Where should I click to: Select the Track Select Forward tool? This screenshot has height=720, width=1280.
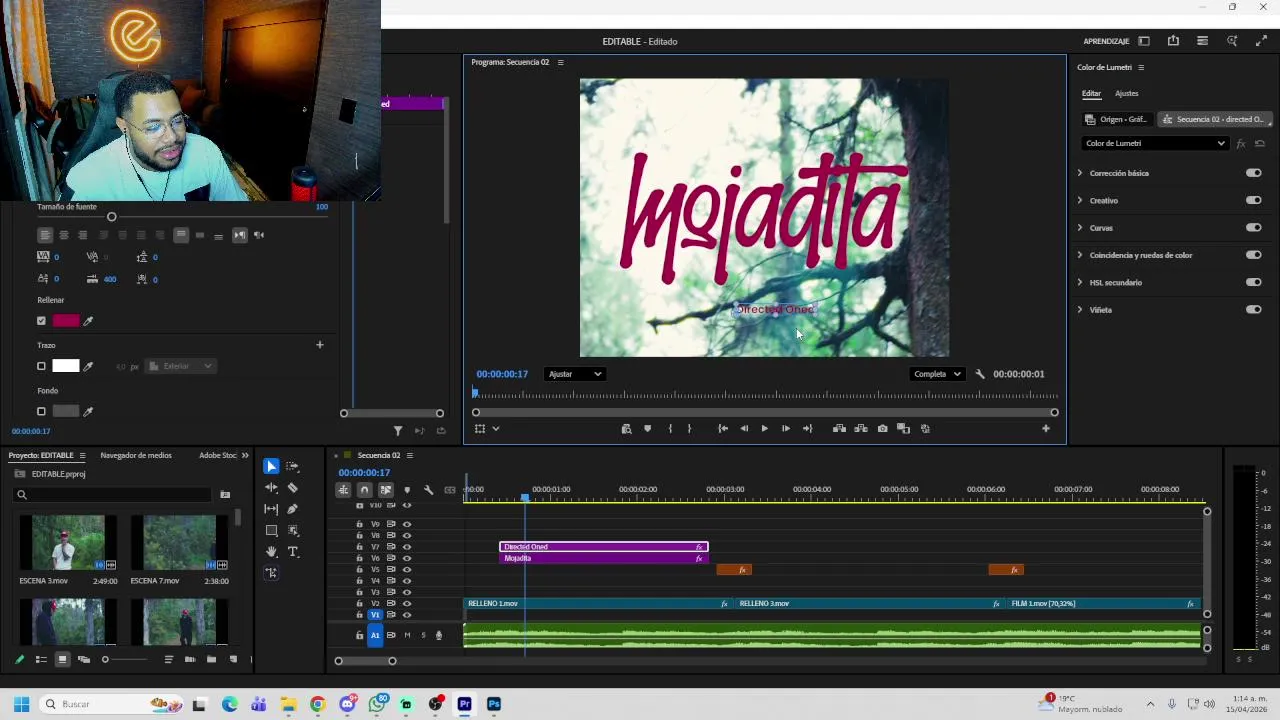click(x=292, y=466)
